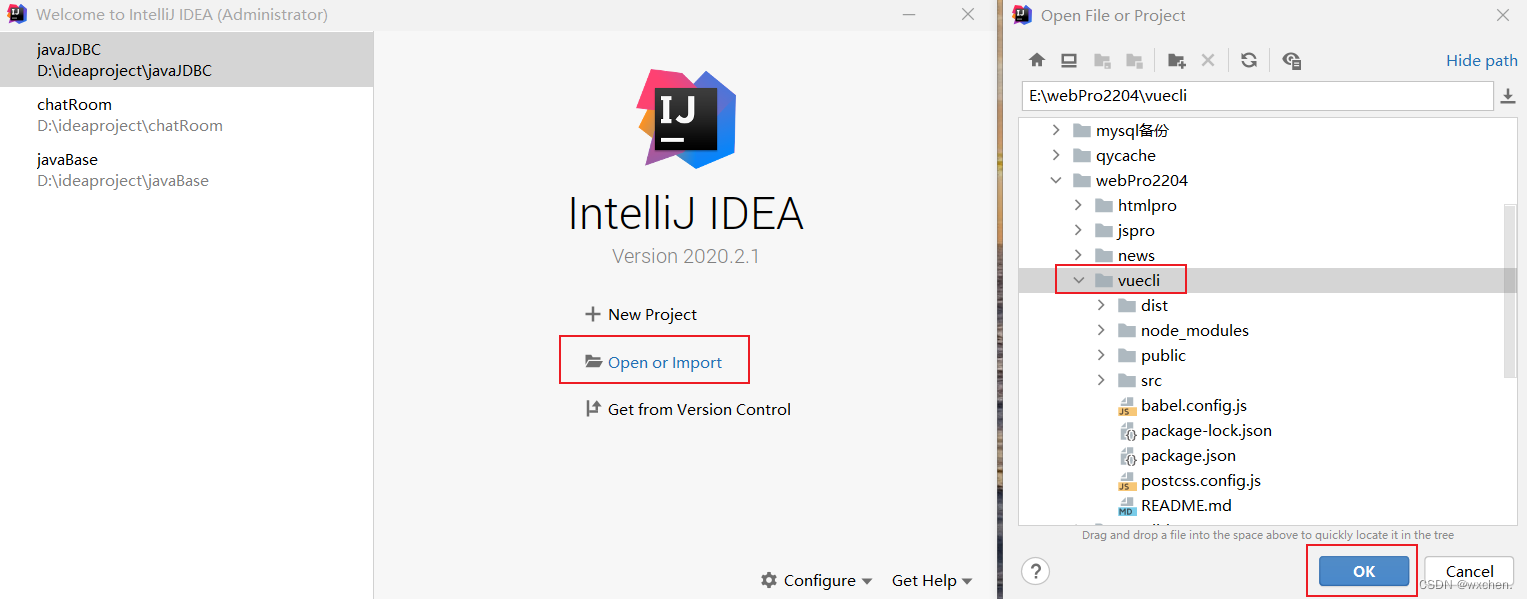Select package-lock.json in the tree
1527x599 pixels.
tap(1206, 430)
